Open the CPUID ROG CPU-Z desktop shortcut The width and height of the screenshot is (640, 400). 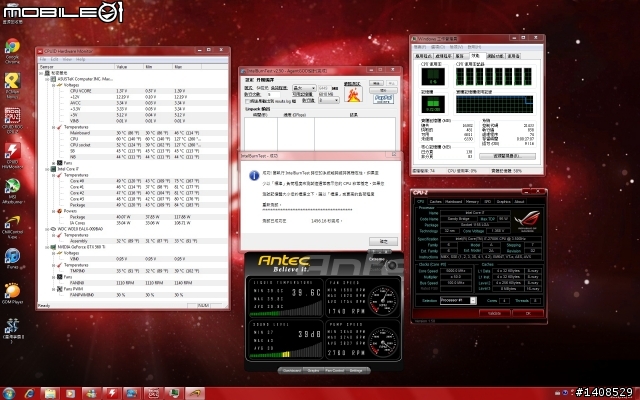(12, 120)
